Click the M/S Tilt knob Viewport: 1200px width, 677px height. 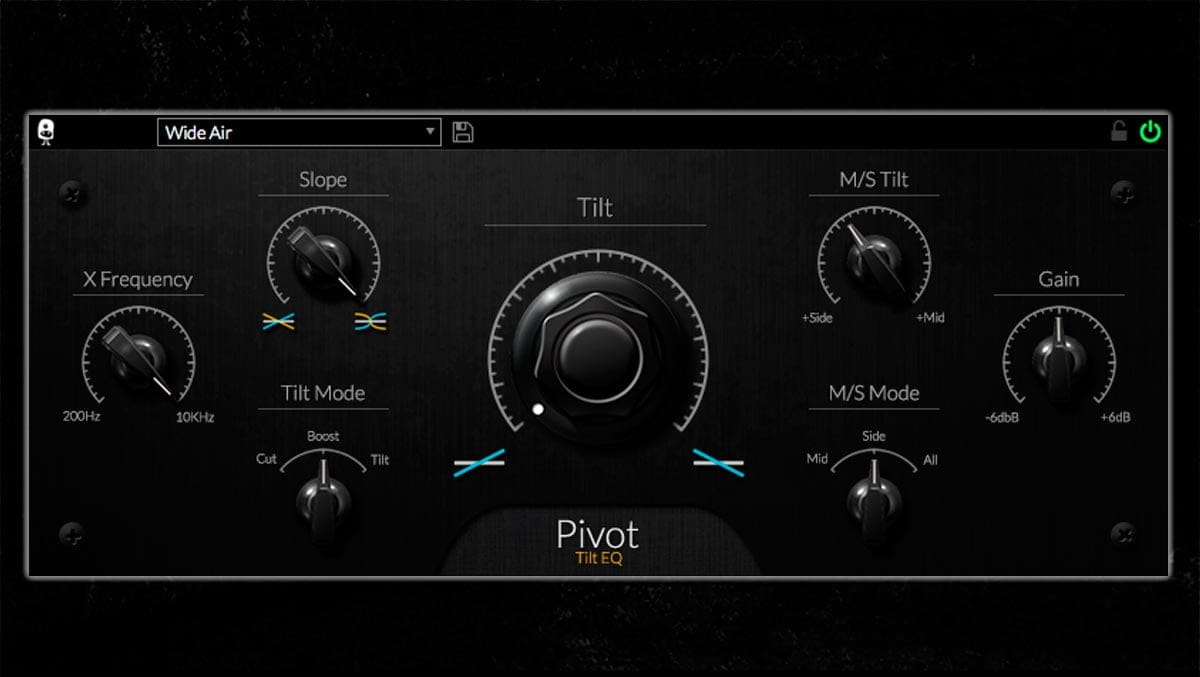(x=873, y=257)
